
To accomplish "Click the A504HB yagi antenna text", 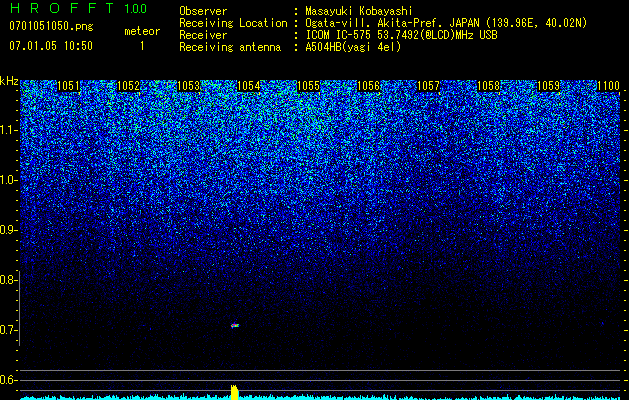I will tap(353, 47).
